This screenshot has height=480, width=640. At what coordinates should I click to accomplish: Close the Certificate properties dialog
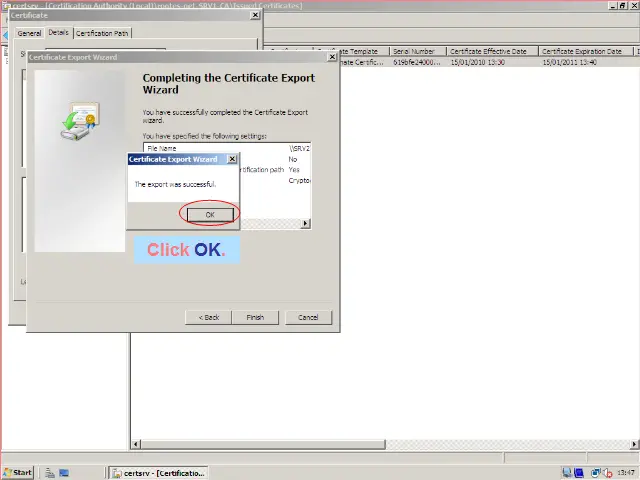coord(254,15)
